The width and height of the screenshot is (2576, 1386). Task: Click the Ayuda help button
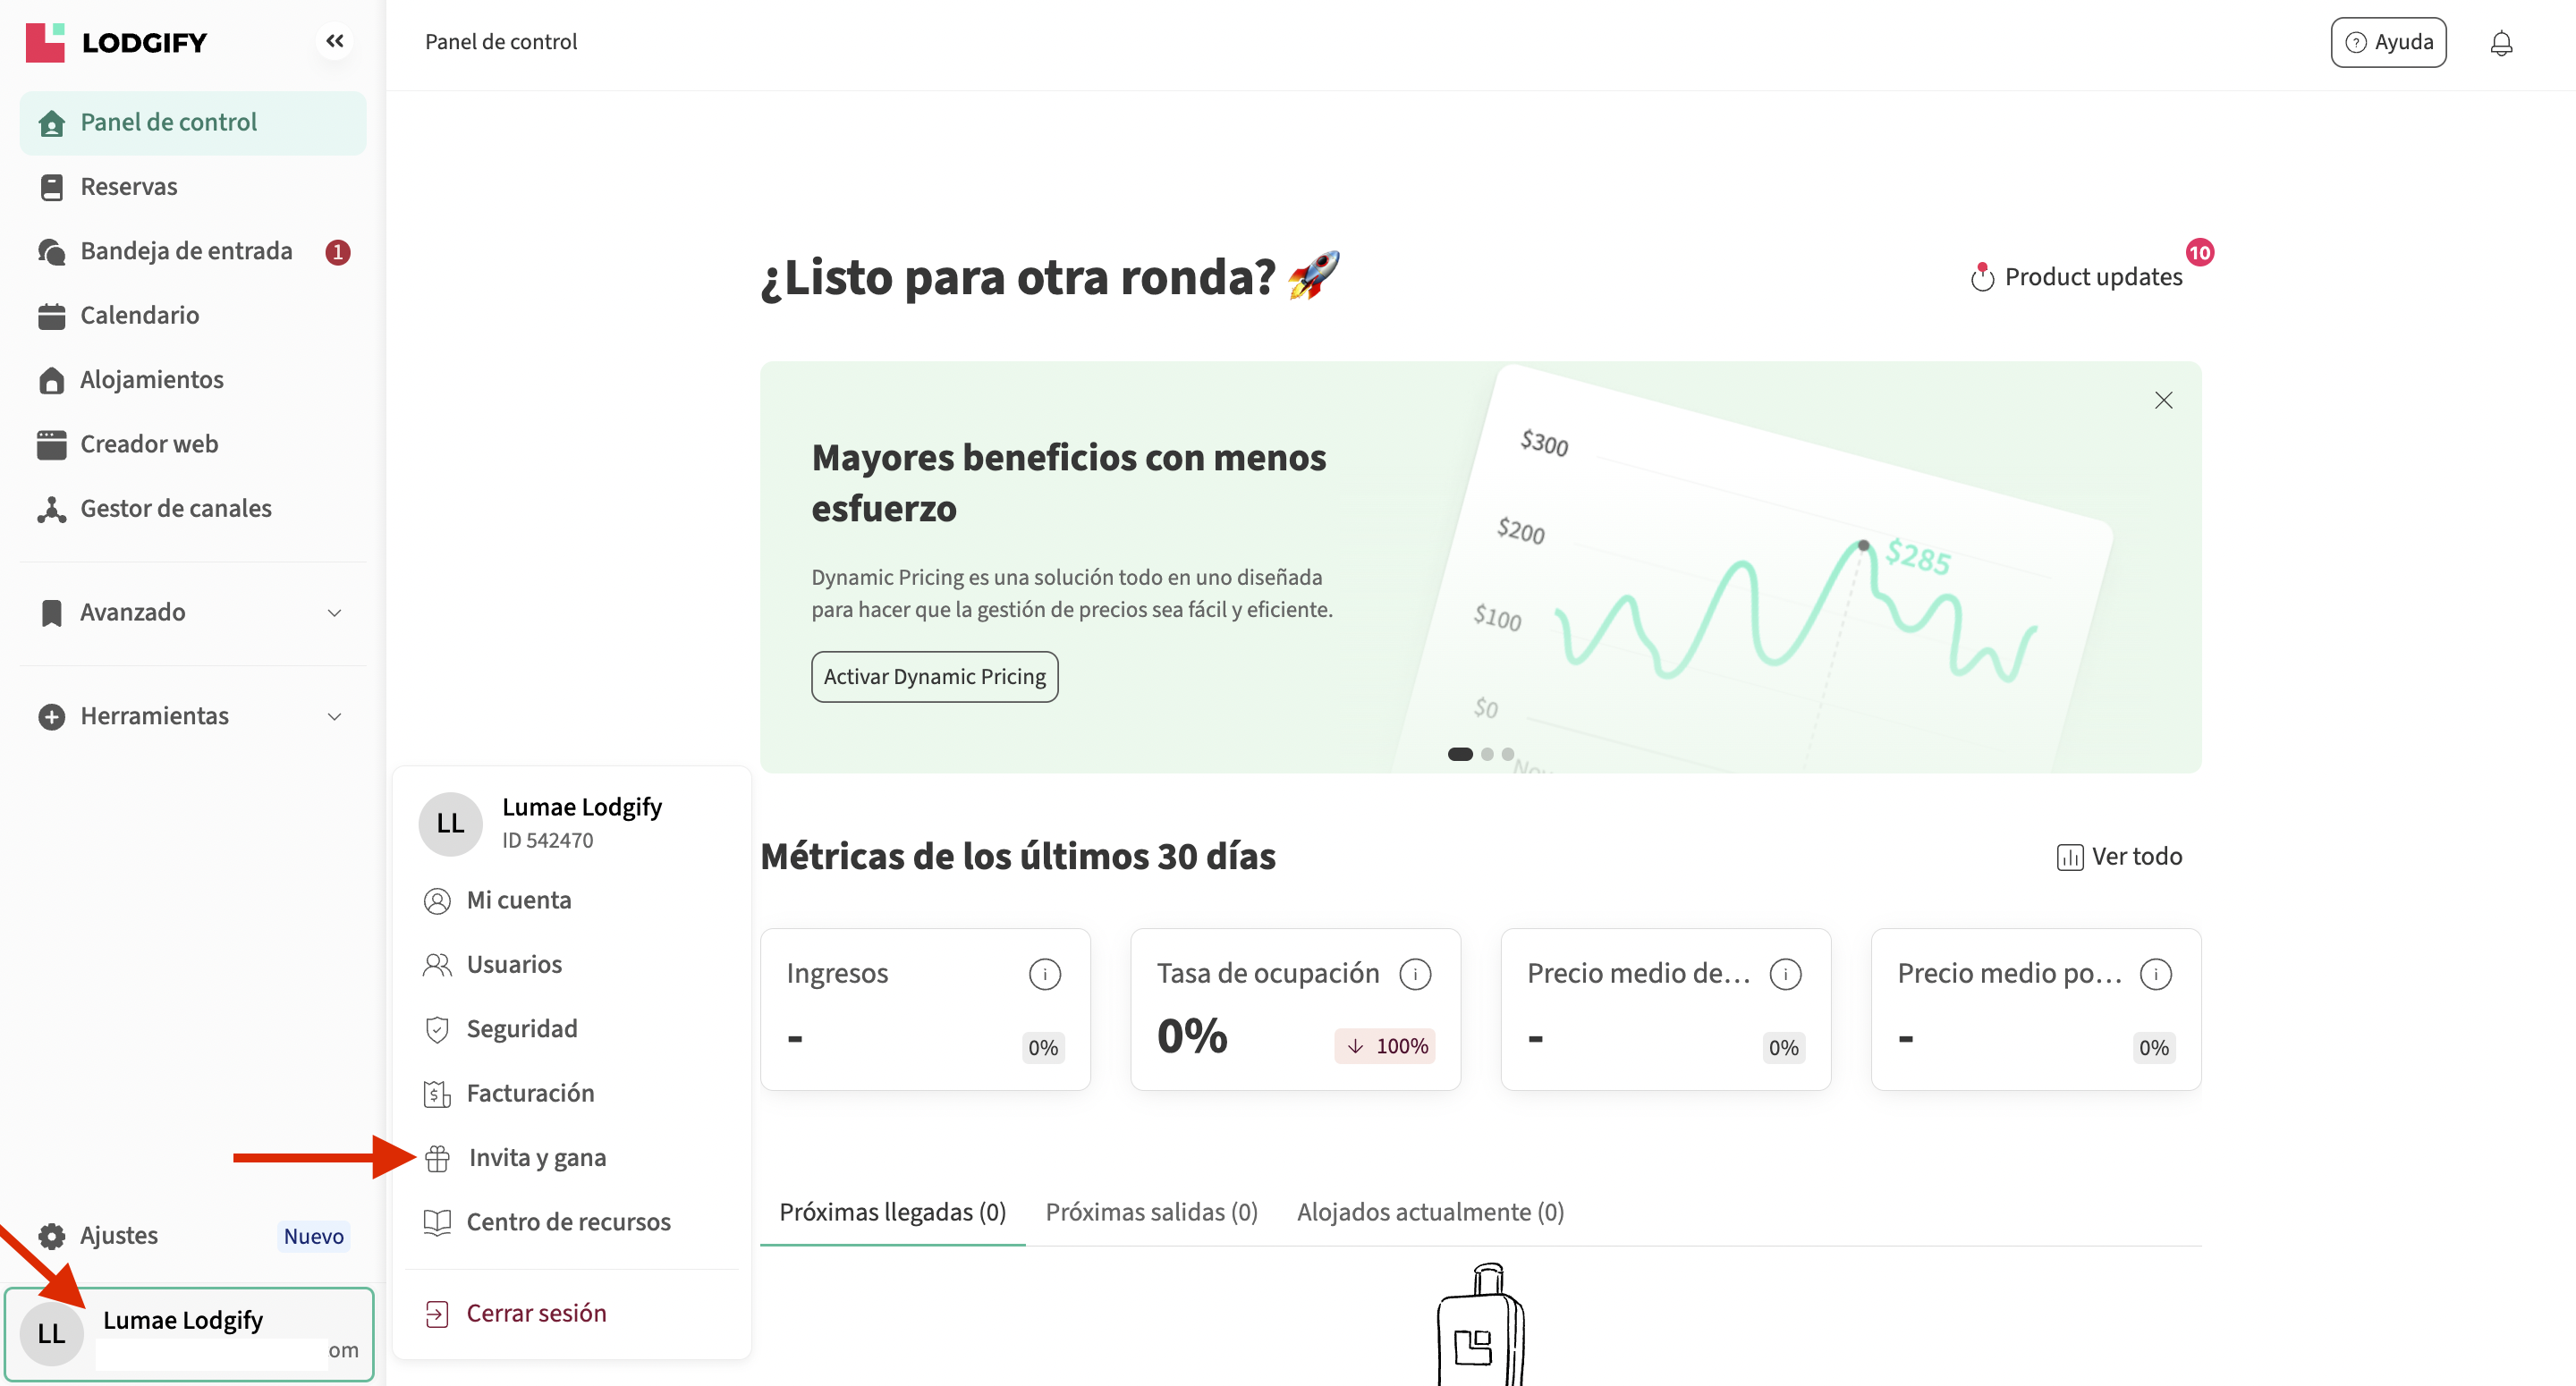[x=2387, y=42]
